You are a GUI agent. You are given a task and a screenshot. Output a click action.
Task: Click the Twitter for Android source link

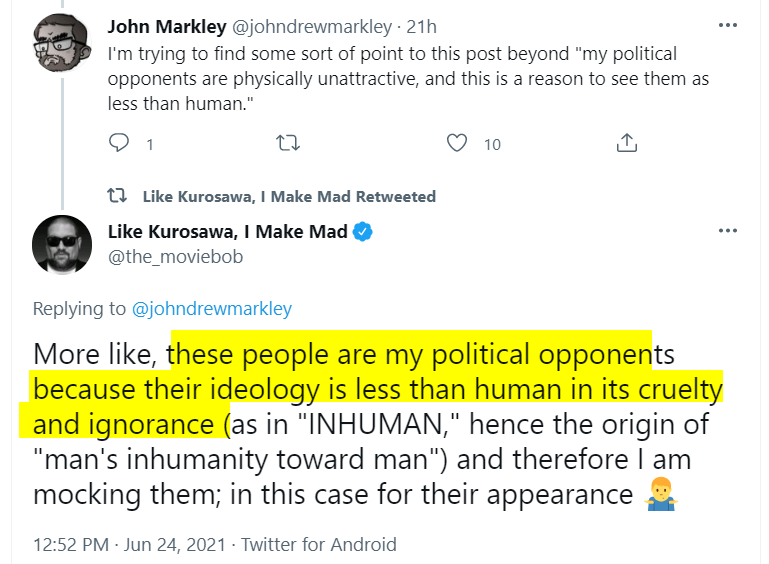click(319, 544)
